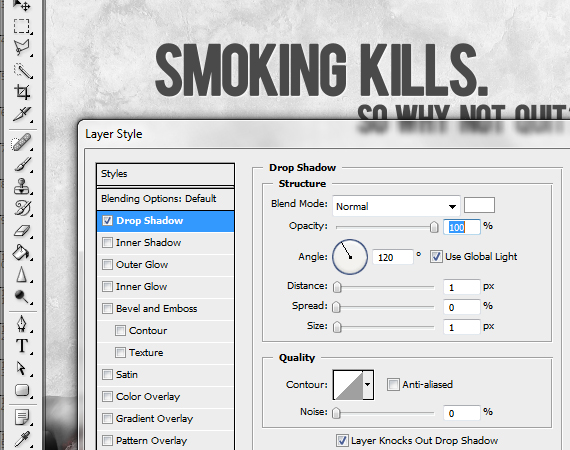Select the Pen tool
The height and width of the screenshot is (450, 570).
(22, 324)
